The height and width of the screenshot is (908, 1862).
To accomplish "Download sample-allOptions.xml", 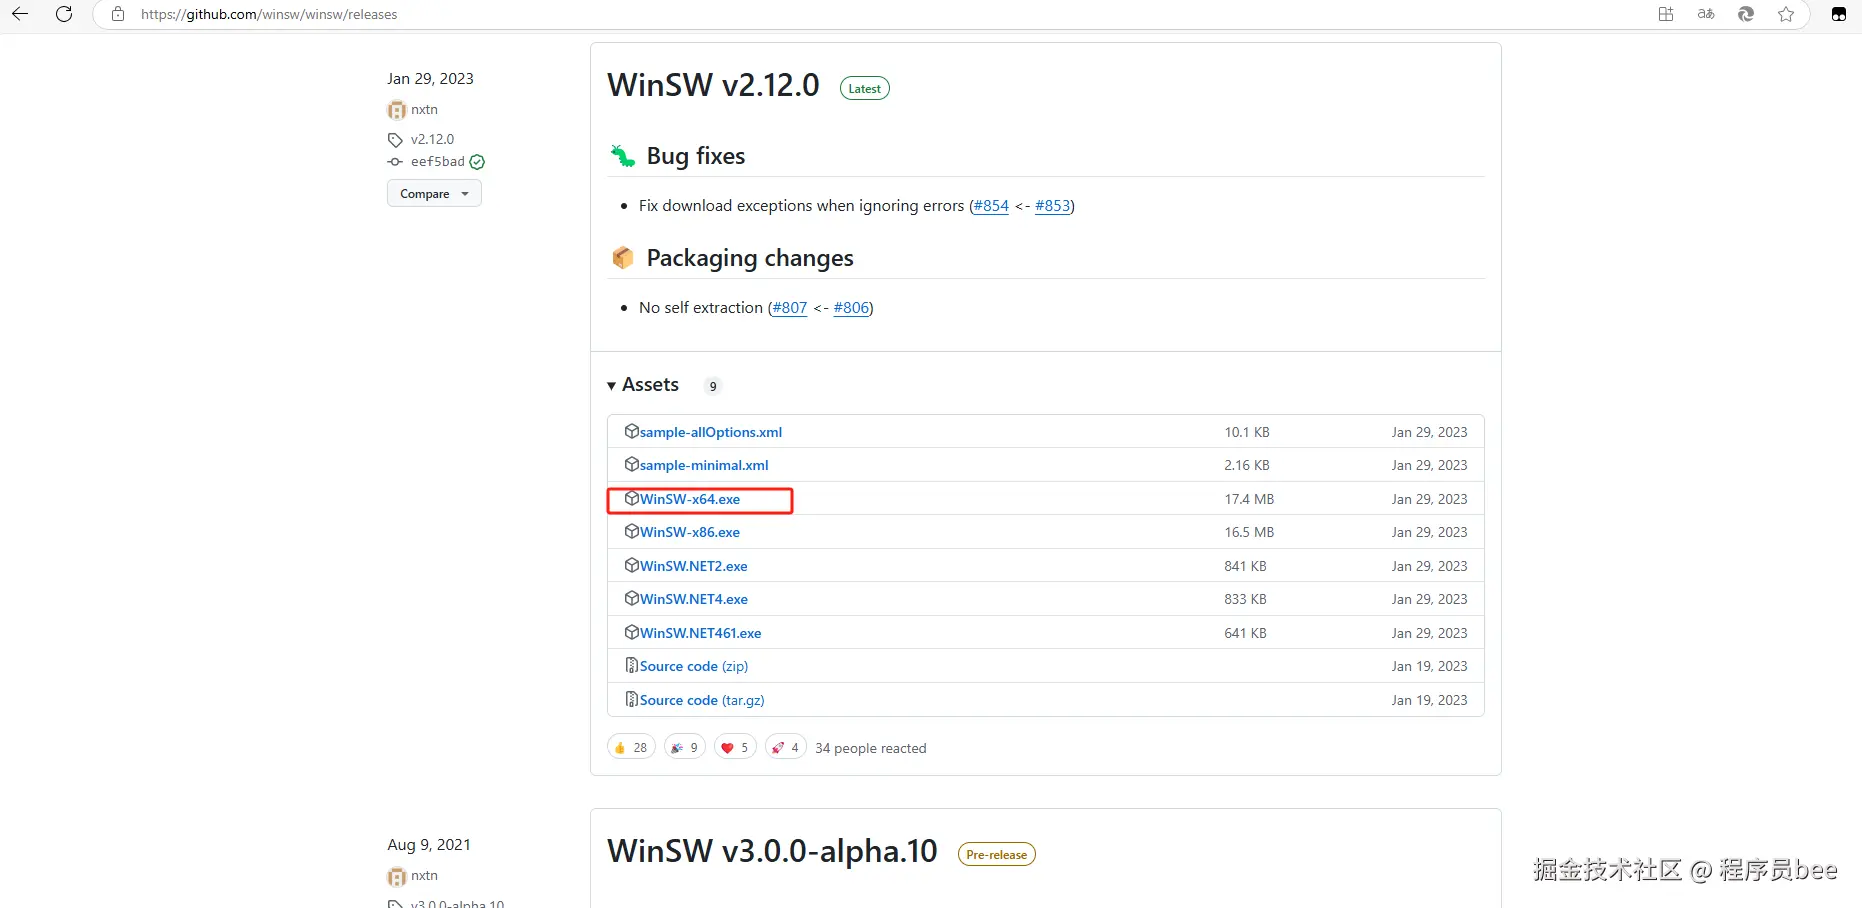I will click(711, 432).
